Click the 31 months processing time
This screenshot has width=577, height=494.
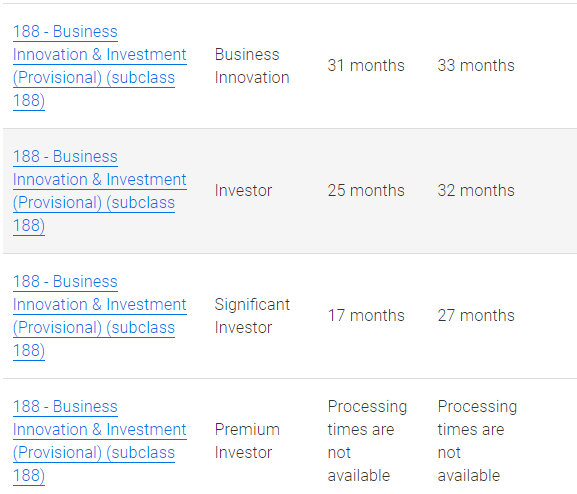point(366,66)
